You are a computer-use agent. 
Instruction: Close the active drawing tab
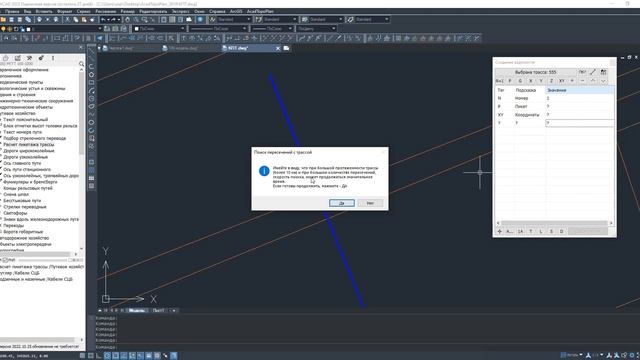(x=278, y=48)
